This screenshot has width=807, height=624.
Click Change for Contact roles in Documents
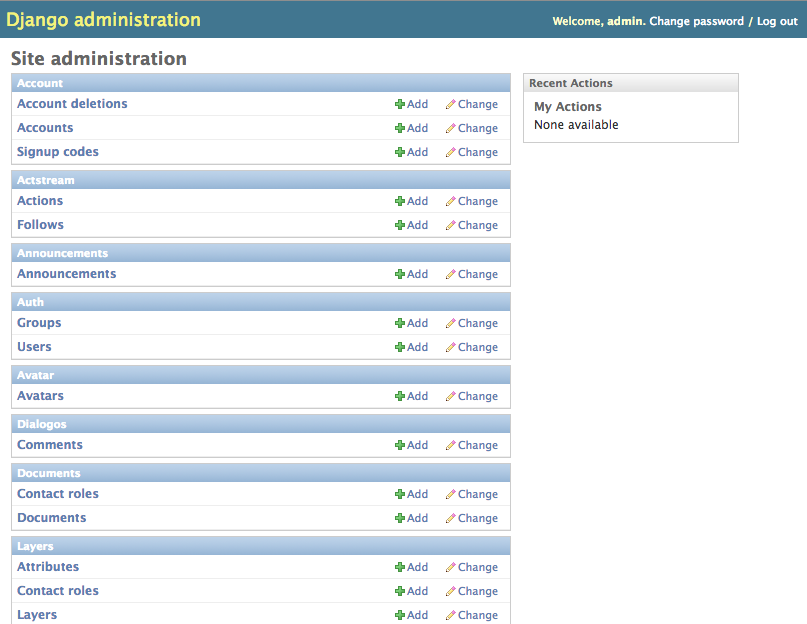pyautogui.click(x=472, y=494)
